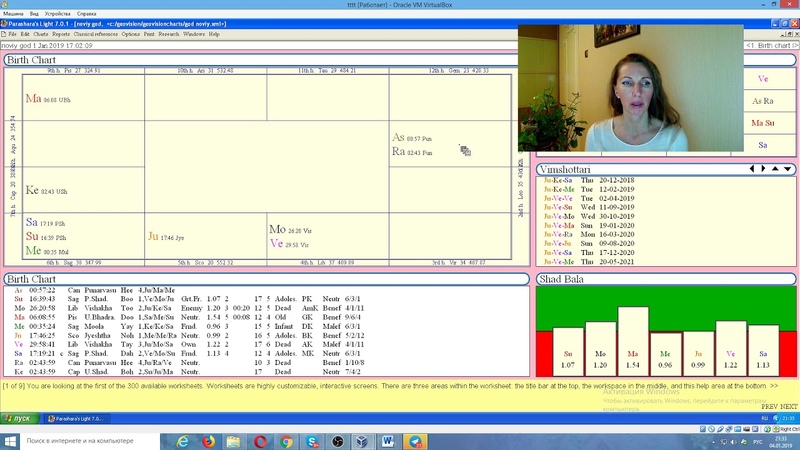Click the >> more help text link
The image size is (800, 450).
[x=774, y=386]
